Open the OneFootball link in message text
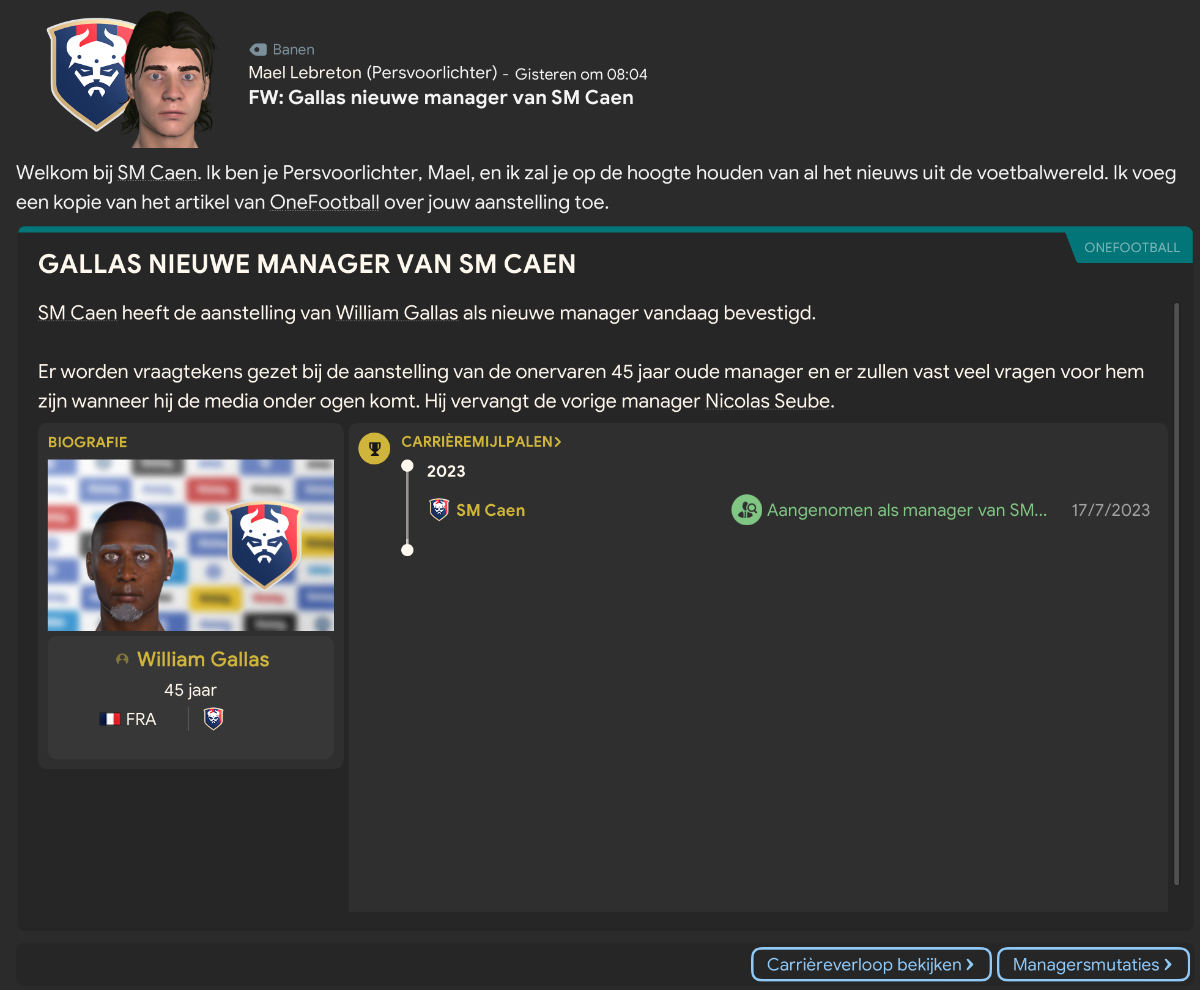Viewport: 1200px width, 990px height. 325,202
